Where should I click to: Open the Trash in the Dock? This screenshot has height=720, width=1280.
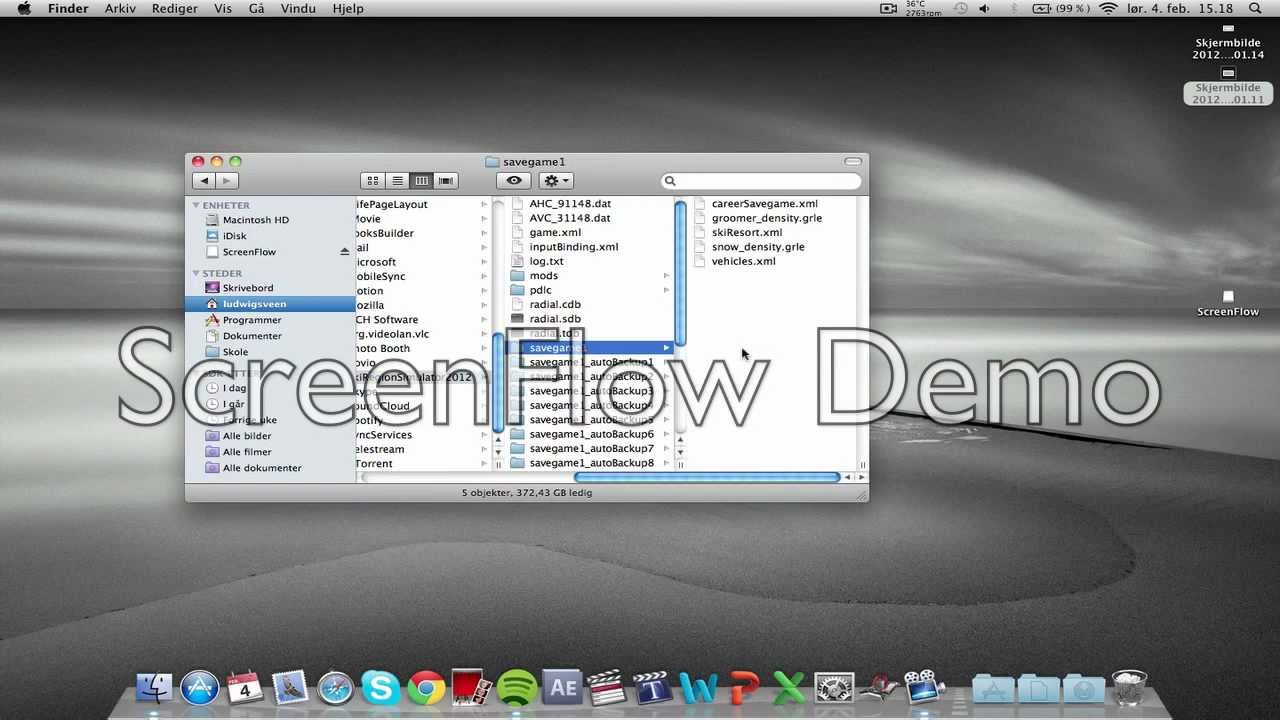point(1130,688)
